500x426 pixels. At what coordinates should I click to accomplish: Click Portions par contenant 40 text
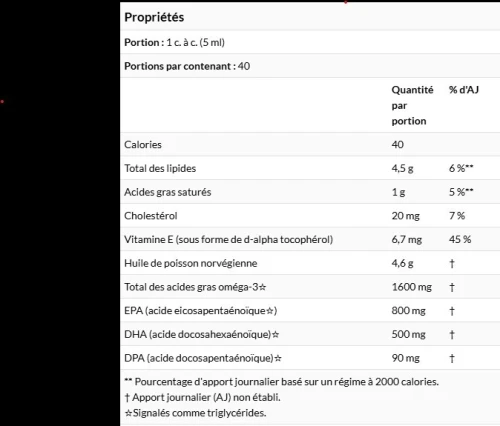tap(187, 66)
